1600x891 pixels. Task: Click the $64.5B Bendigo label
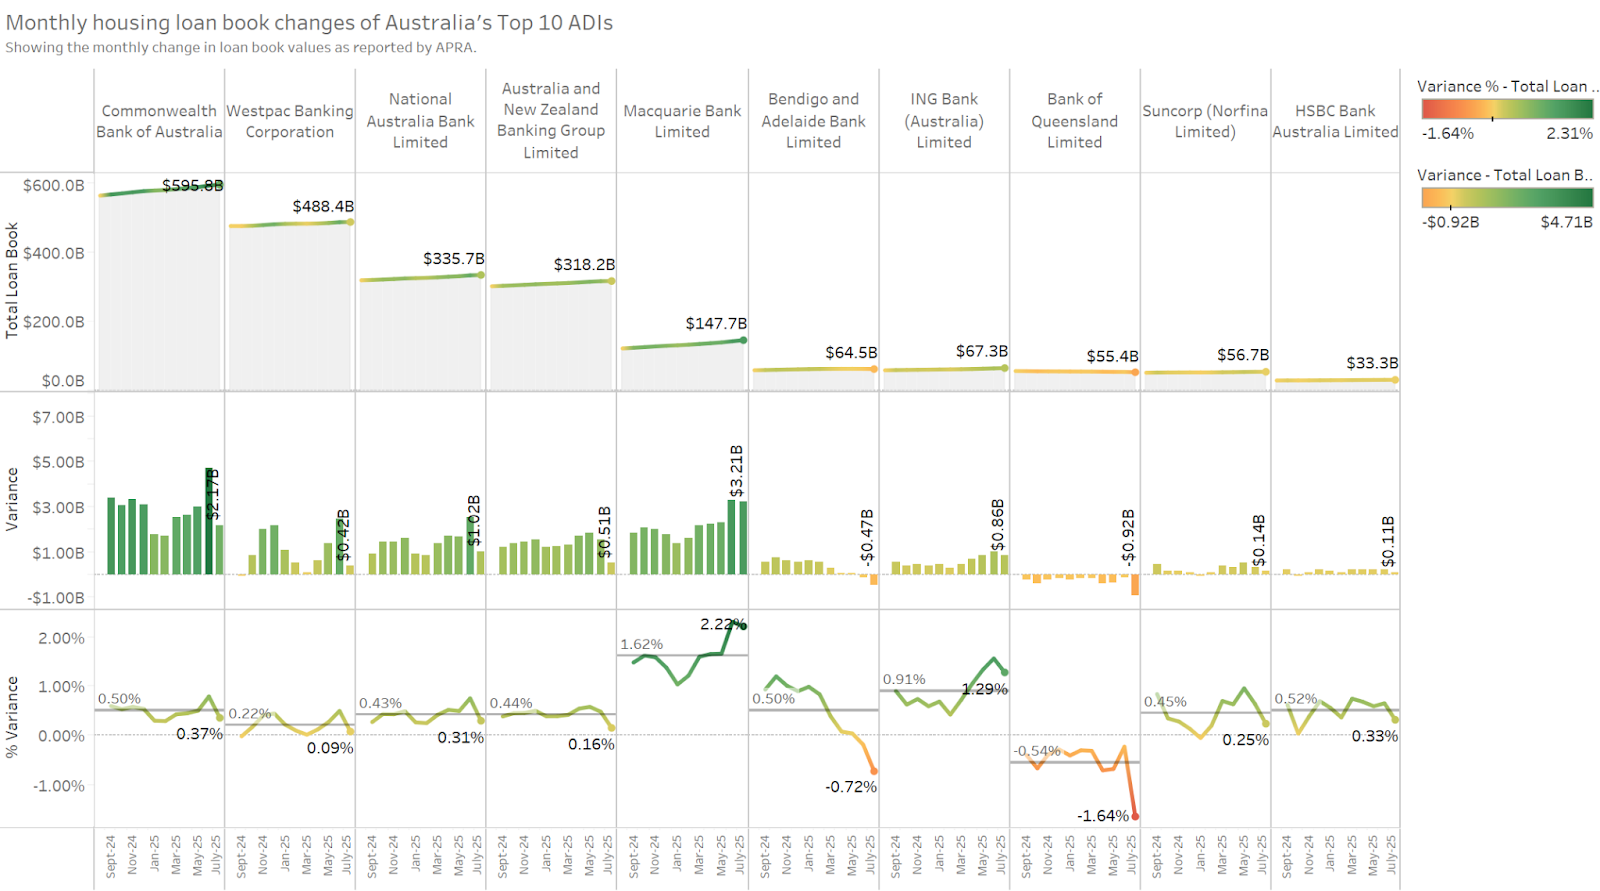[x=851, y=352]
